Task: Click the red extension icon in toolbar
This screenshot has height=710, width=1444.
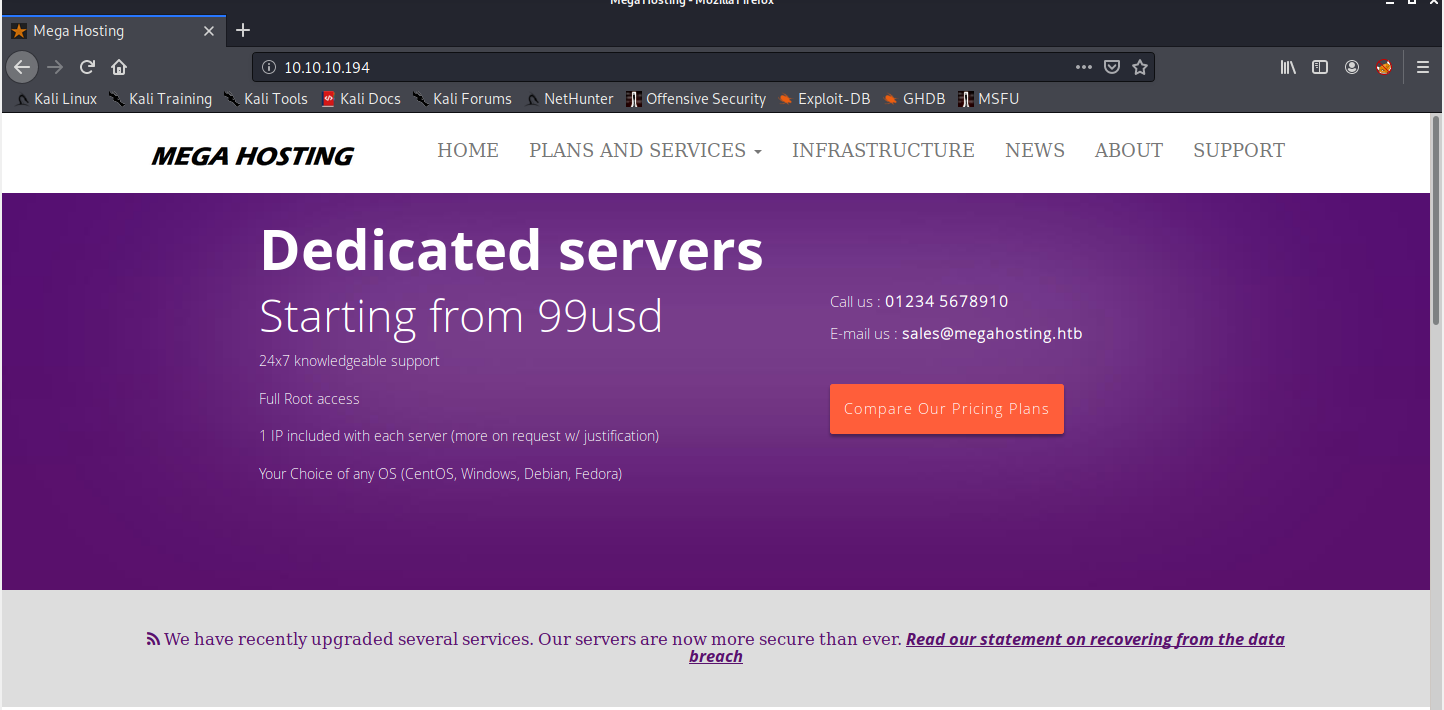Action: 1384,67
